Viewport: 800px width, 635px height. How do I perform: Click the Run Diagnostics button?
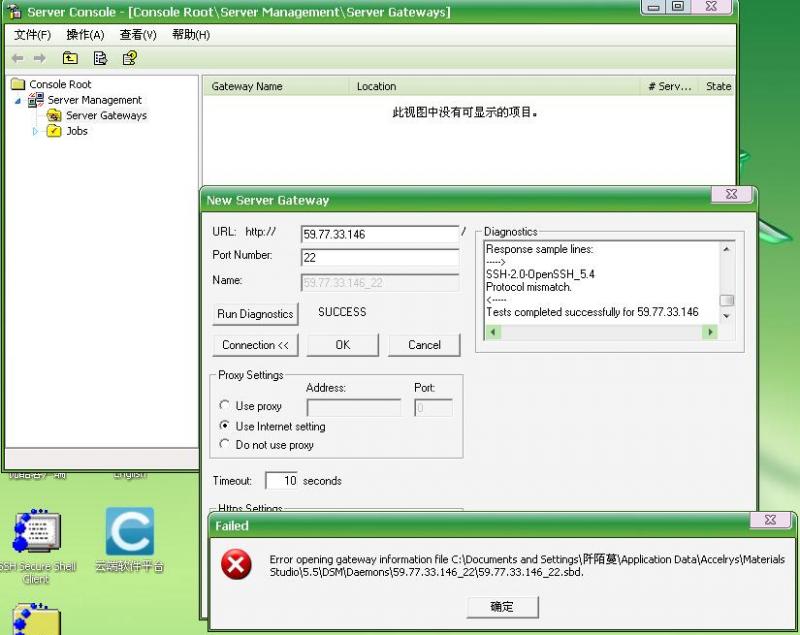pyautogui.click(x=255, y=314)
